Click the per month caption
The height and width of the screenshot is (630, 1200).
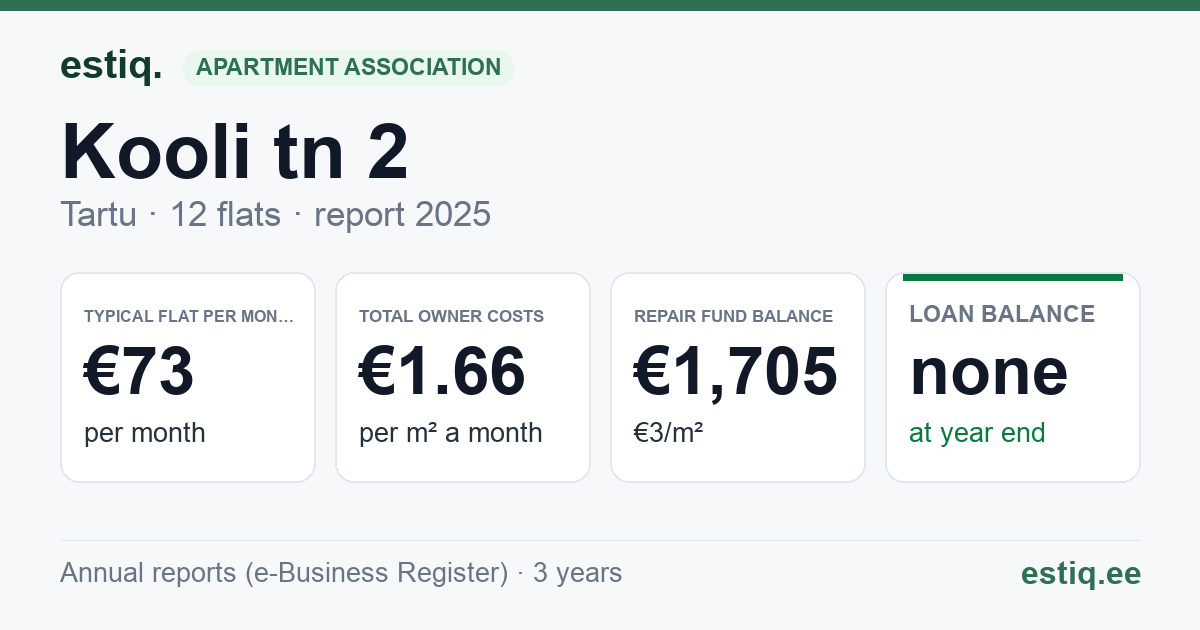point(145,433)
